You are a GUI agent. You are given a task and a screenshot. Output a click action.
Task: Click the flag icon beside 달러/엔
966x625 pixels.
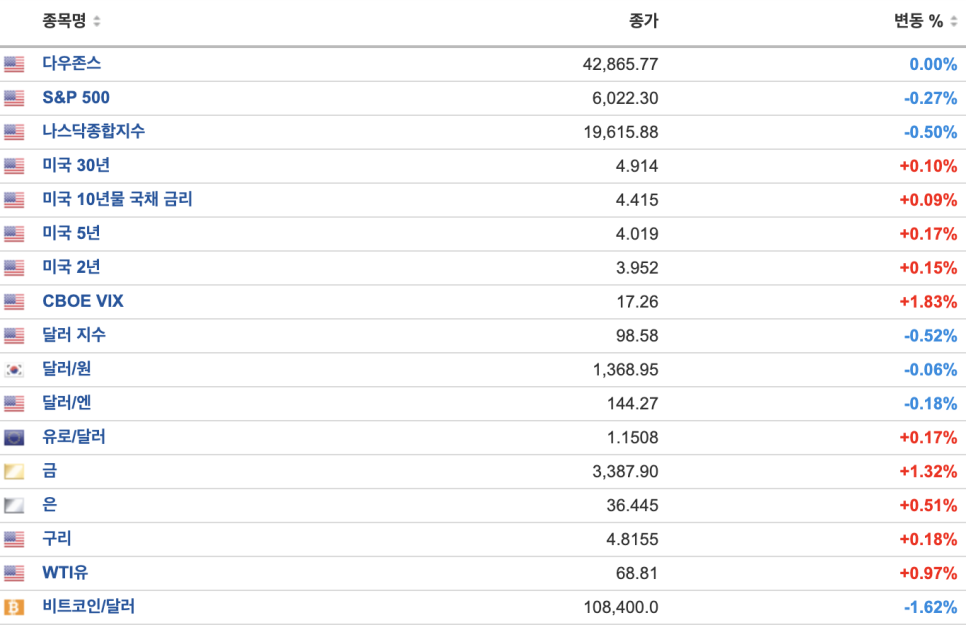point(14,403)
